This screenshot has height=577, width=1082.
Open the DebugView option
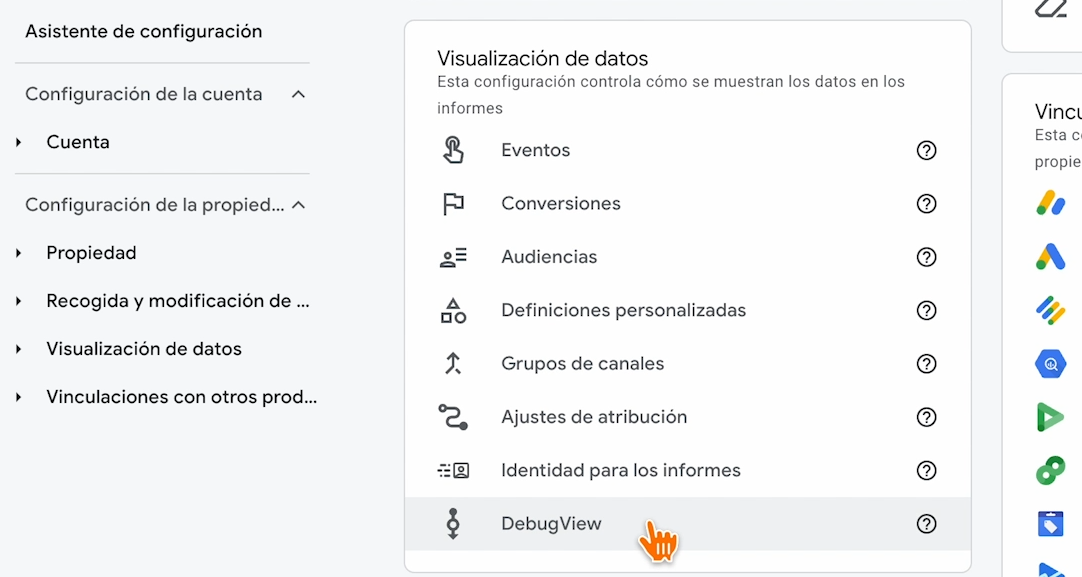(551, 524)
